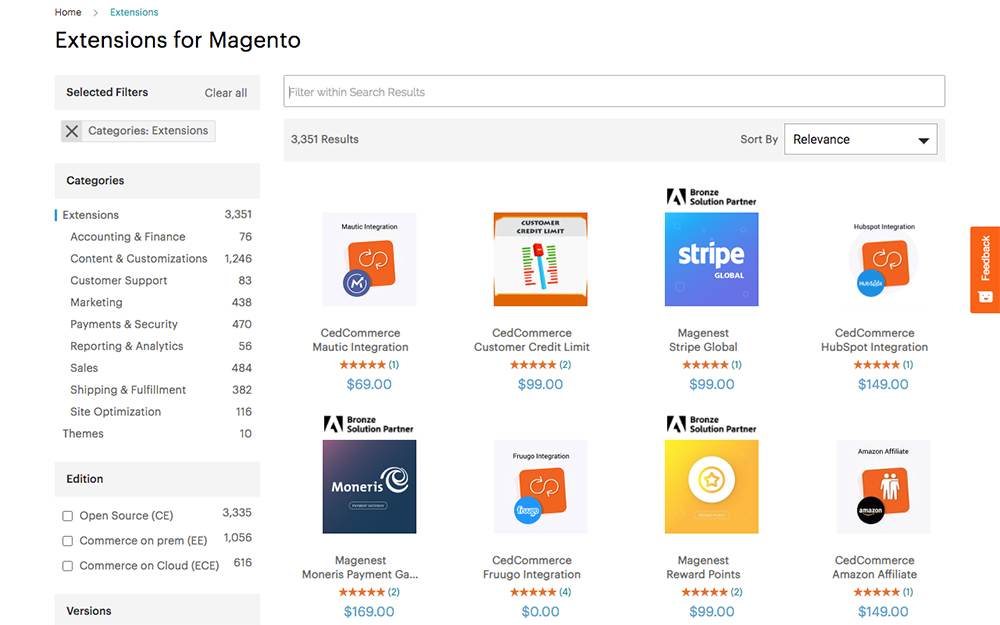Open the Reward Points product image
1000x625 pixels.
(x=712, y=487)
